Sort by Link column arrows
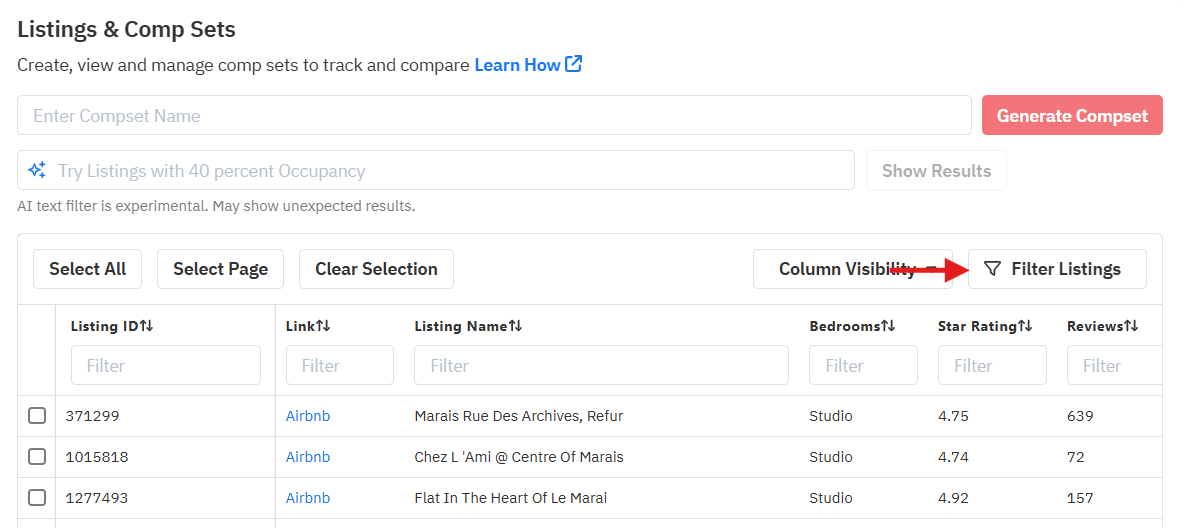The image size is (1183, 528). coord(323,326)
